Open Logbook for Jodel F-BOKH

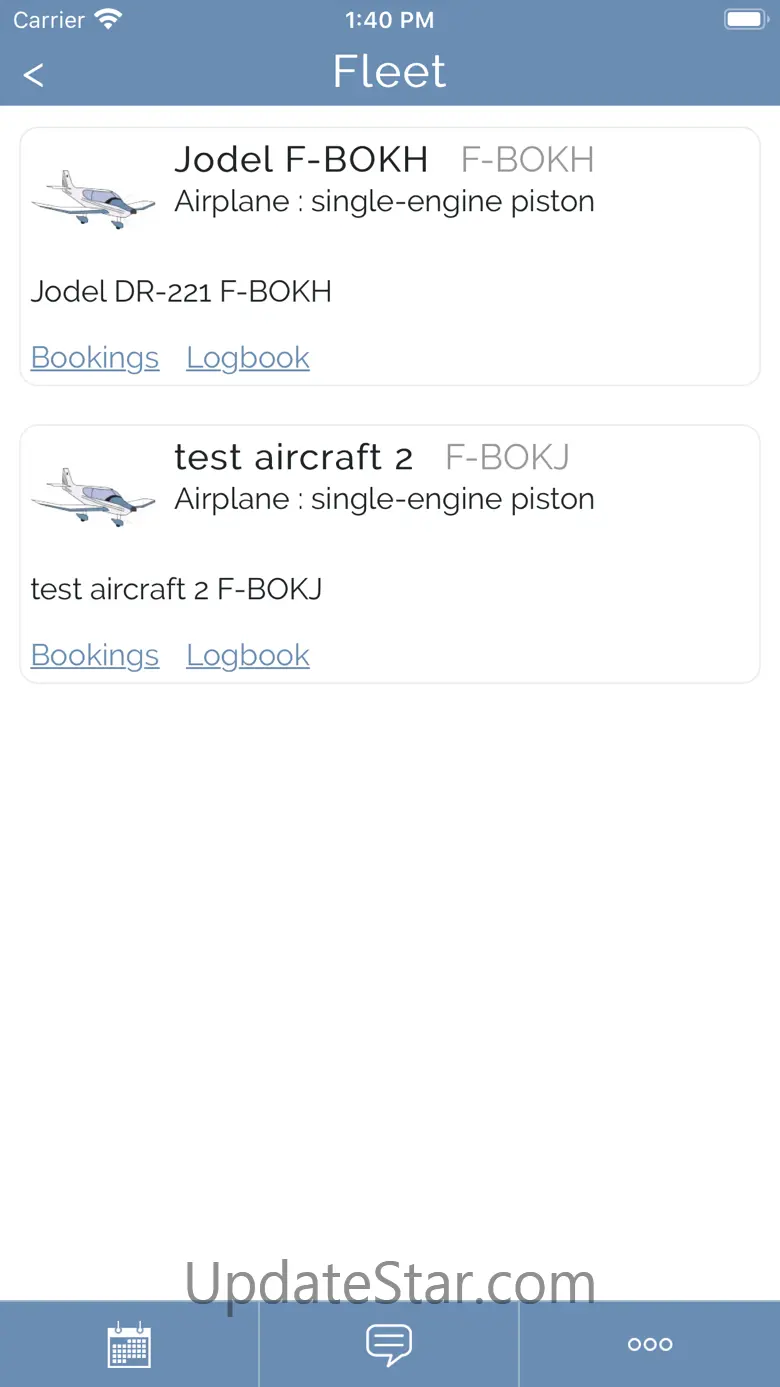click(x=248, y=358)
